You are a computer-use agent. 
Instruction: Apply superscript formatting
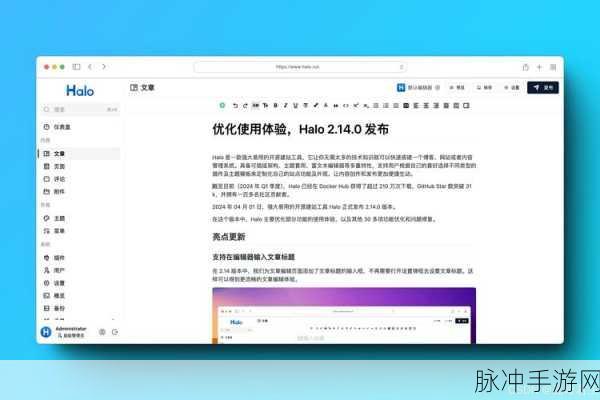356,106
